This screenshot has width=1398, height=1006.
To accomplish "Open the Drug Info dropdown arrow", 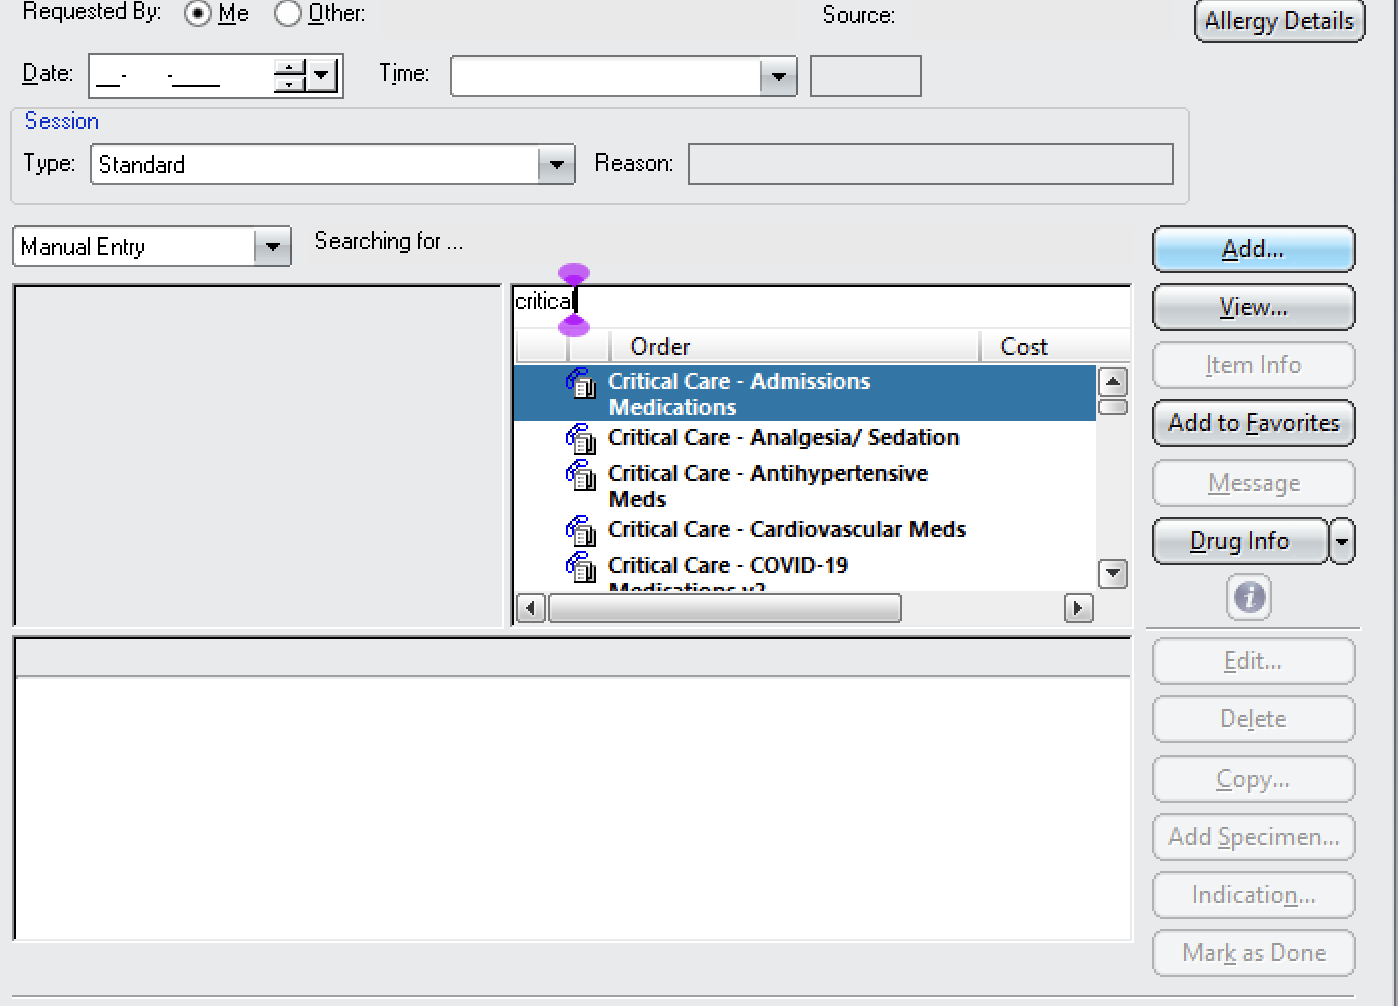I will (x=1342, y=541).
